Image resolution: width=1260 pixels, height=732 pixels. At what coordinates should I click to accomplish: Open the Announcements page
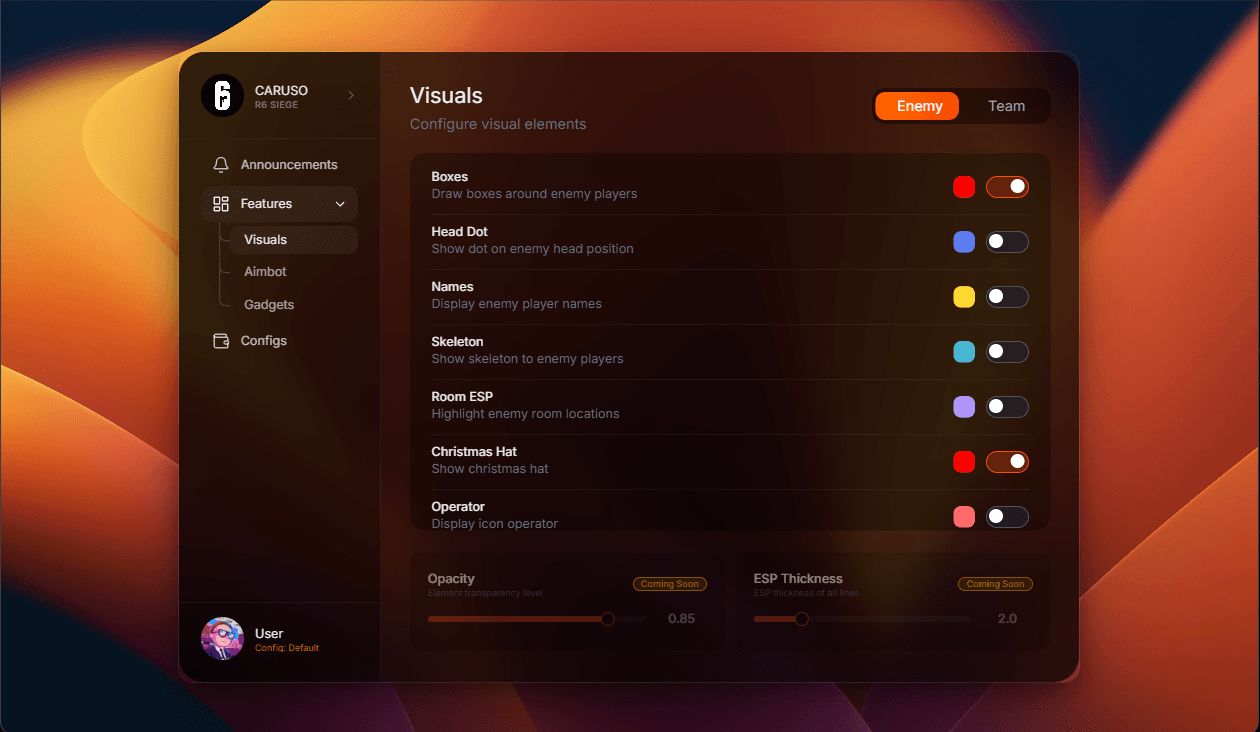[x=280, y=165]
